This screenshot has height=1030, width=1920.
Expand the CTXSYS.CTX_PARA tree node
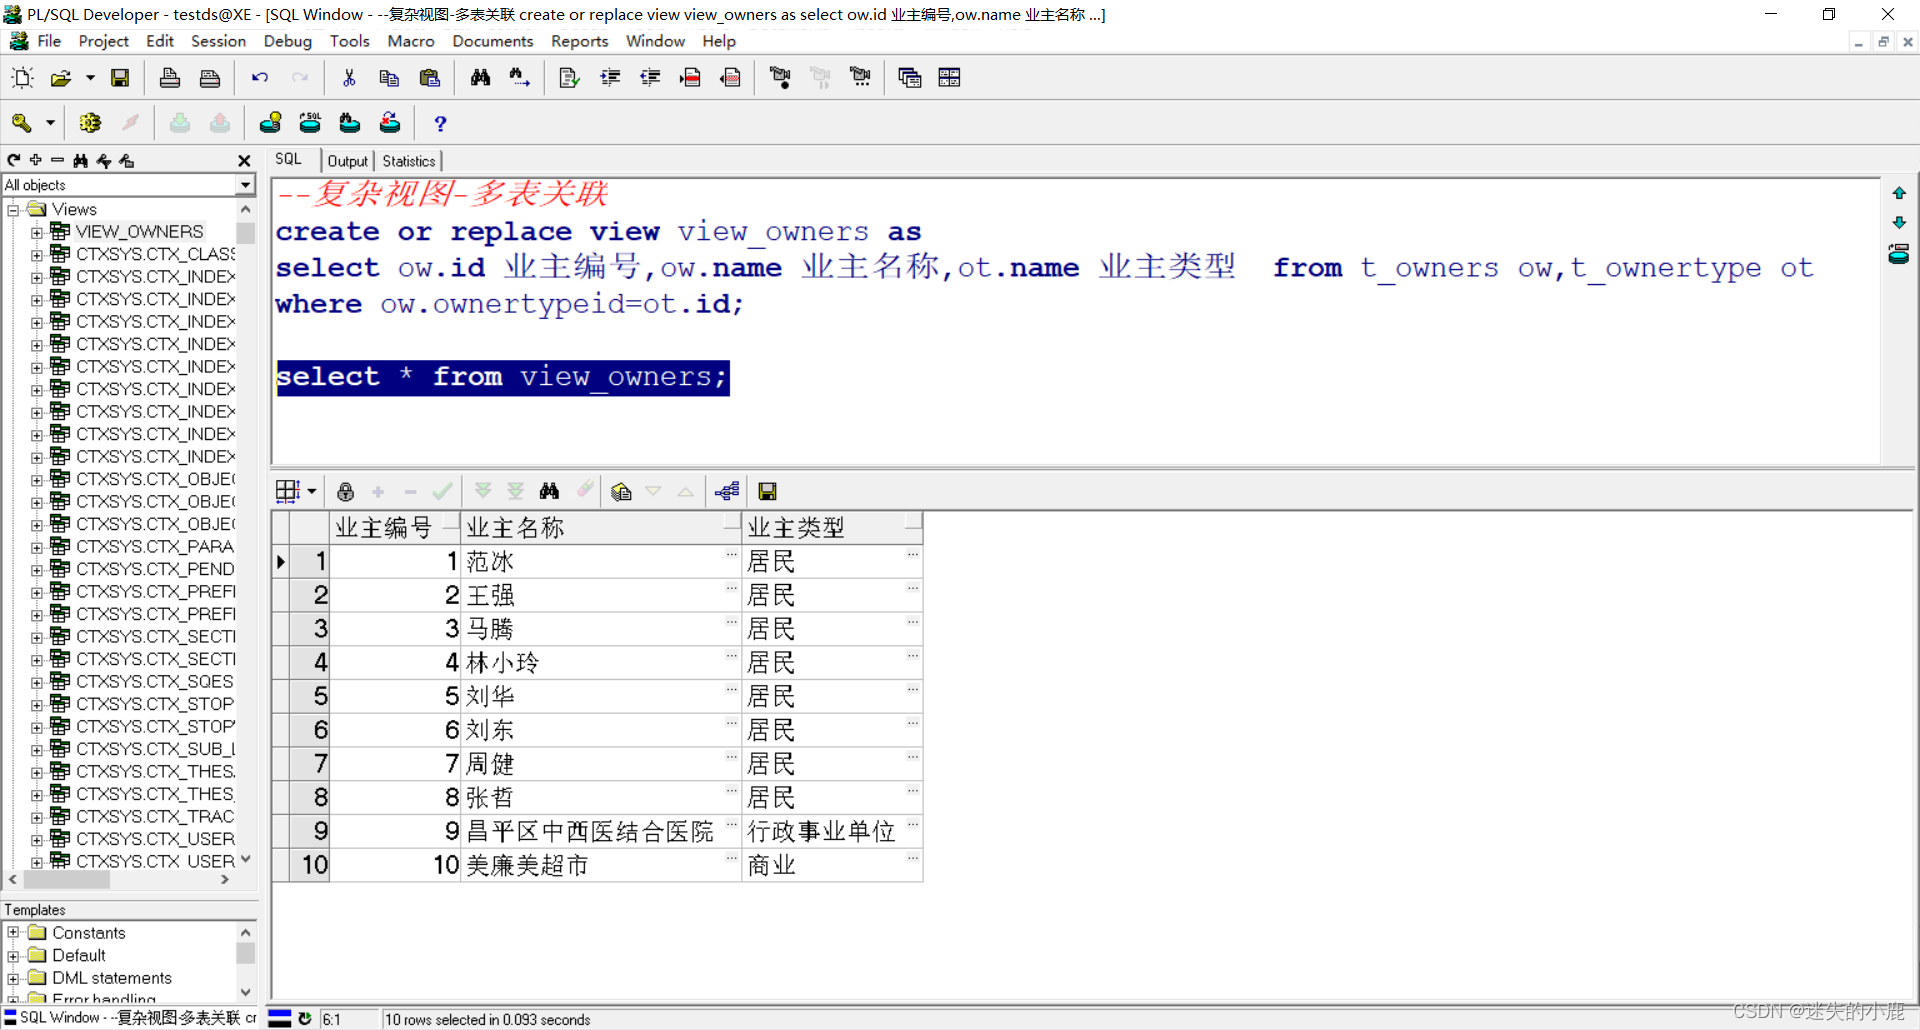coord(37,547)
